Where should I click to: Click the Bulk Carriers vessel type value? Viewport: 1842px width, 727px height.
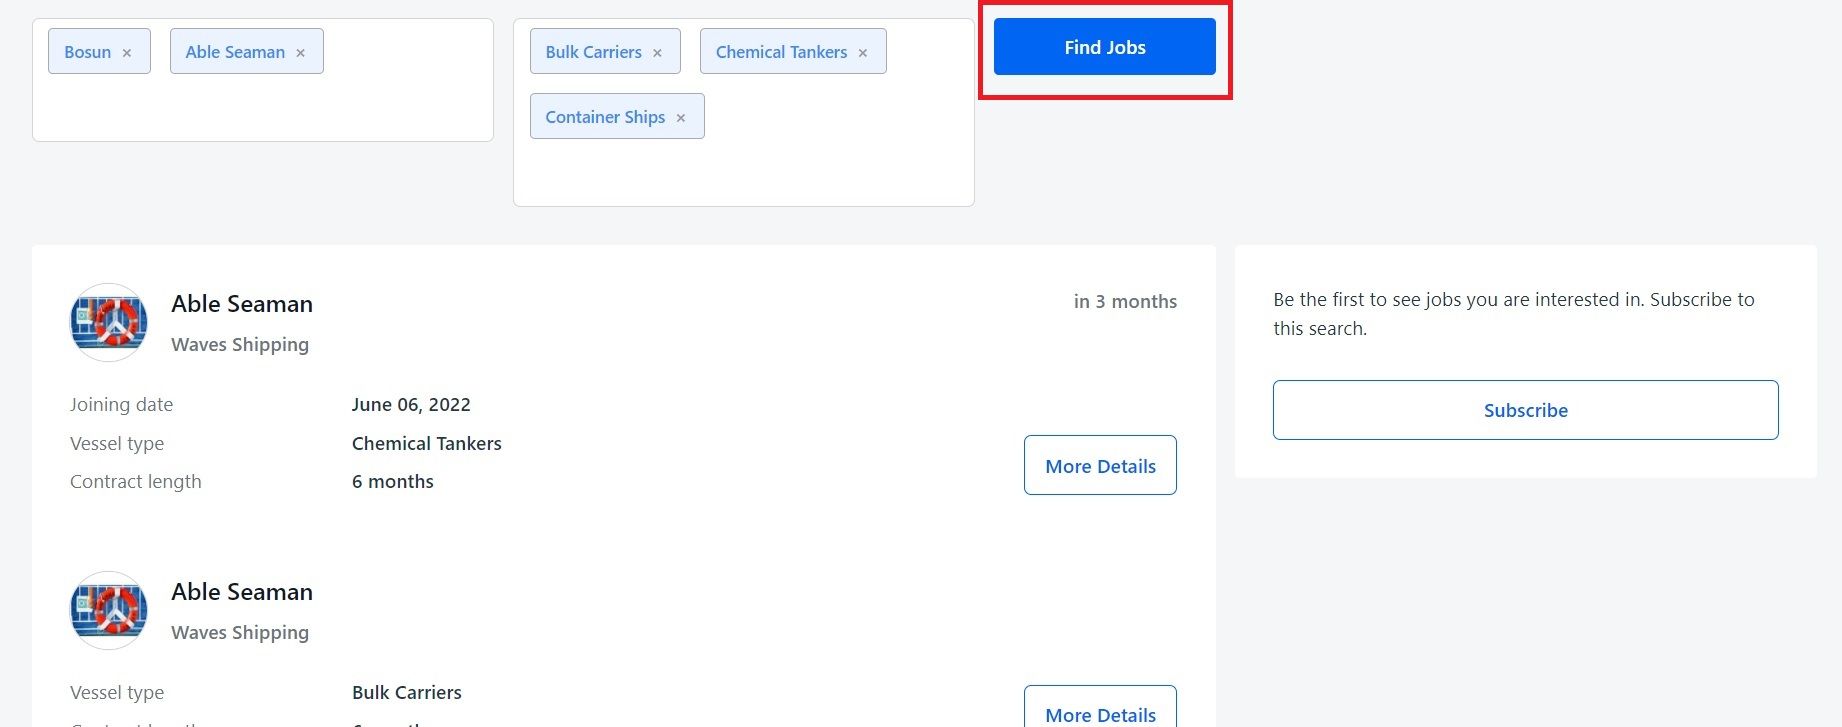click(407, 692)
